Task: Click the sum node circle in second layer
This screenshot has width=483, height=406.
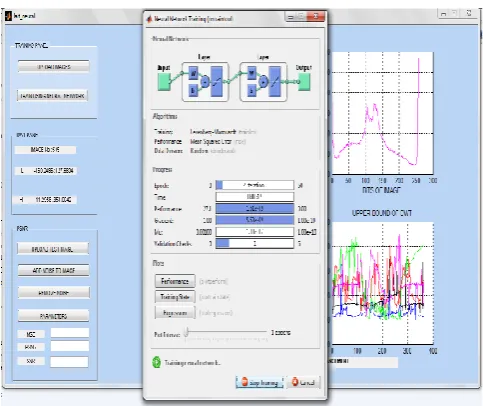Action: point(263,81)
